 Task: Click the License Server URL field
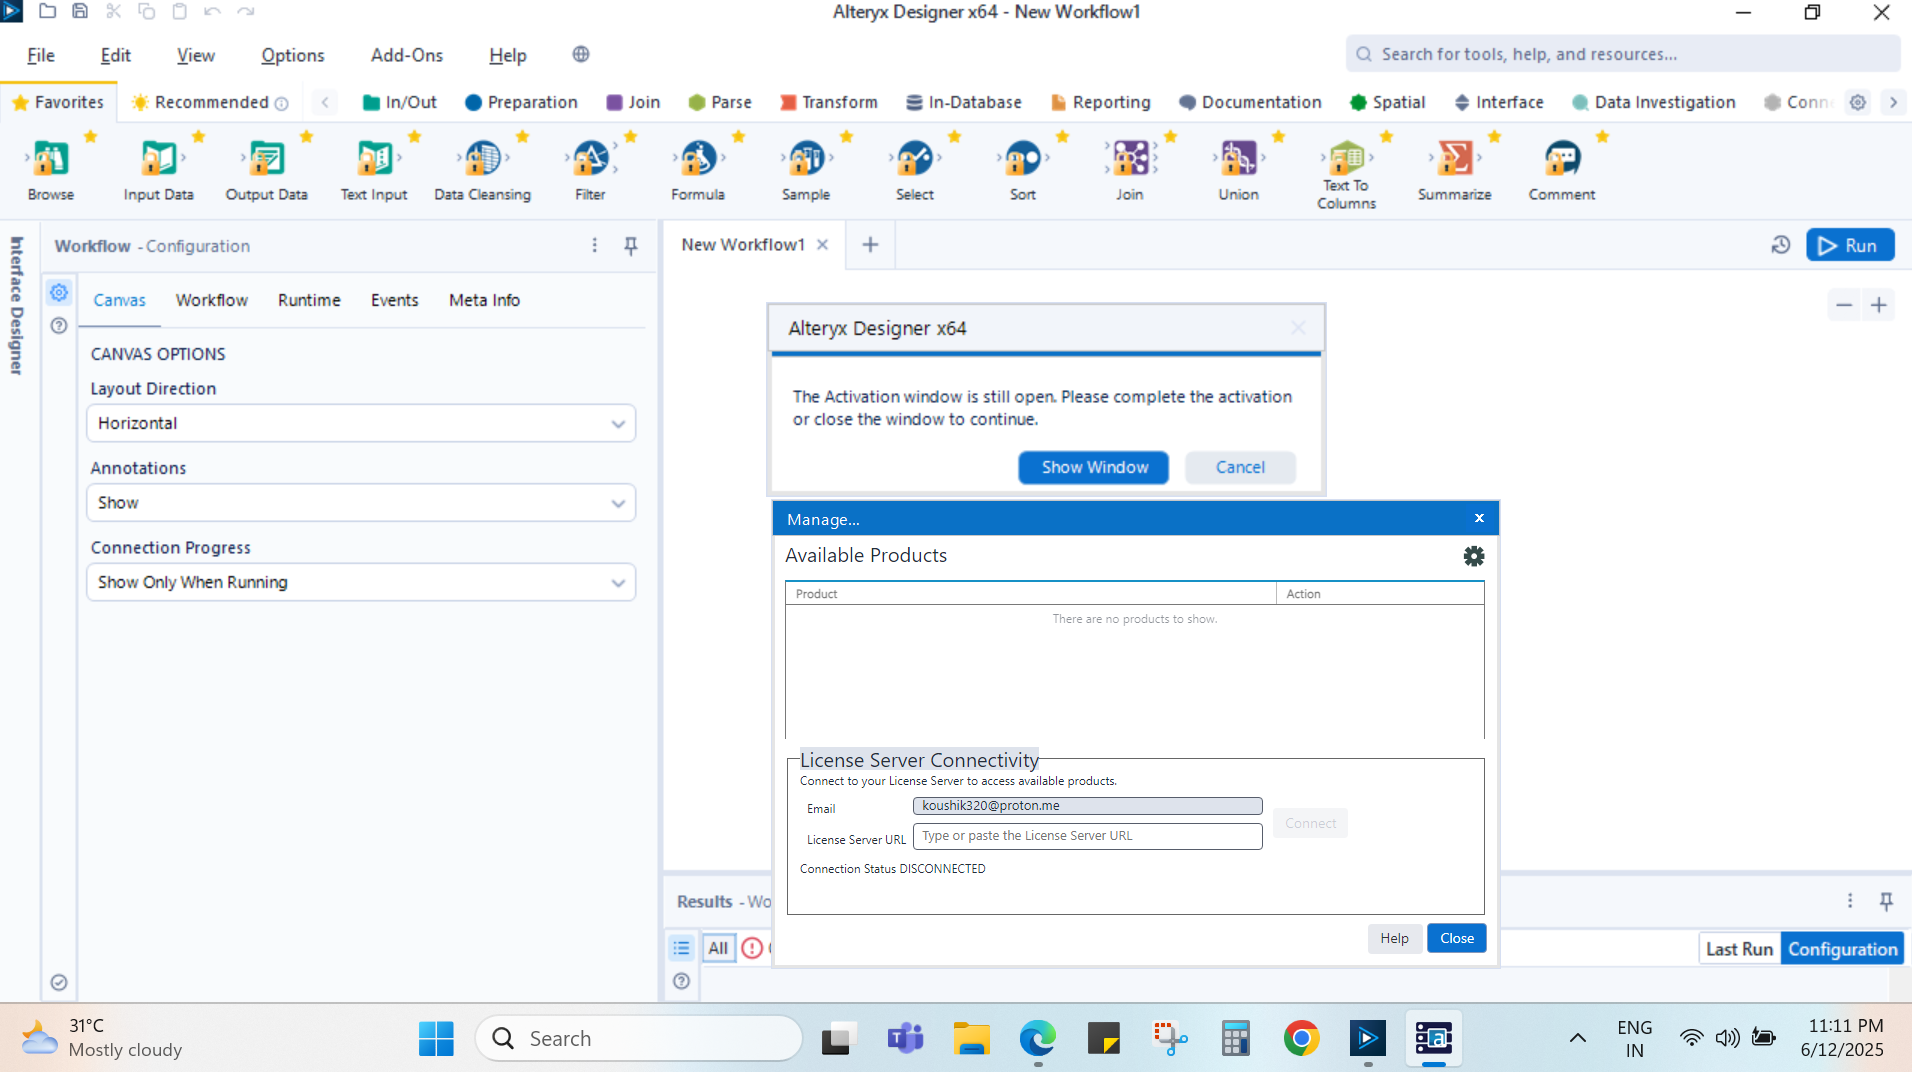tap(1088, 836)
